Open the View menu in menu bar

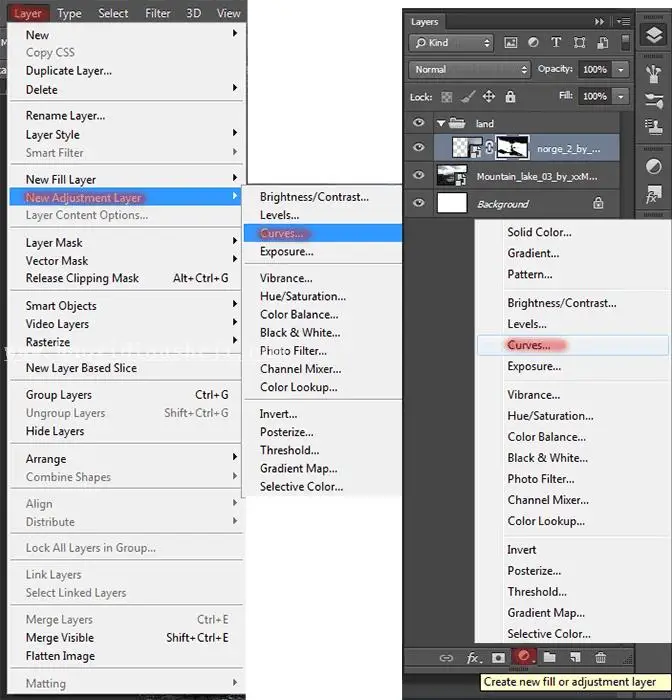(229, 13)
